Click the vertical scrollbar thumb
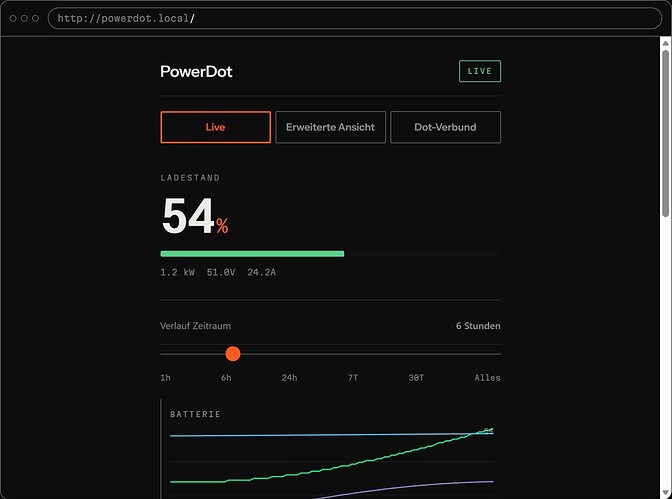 point(666,133)
